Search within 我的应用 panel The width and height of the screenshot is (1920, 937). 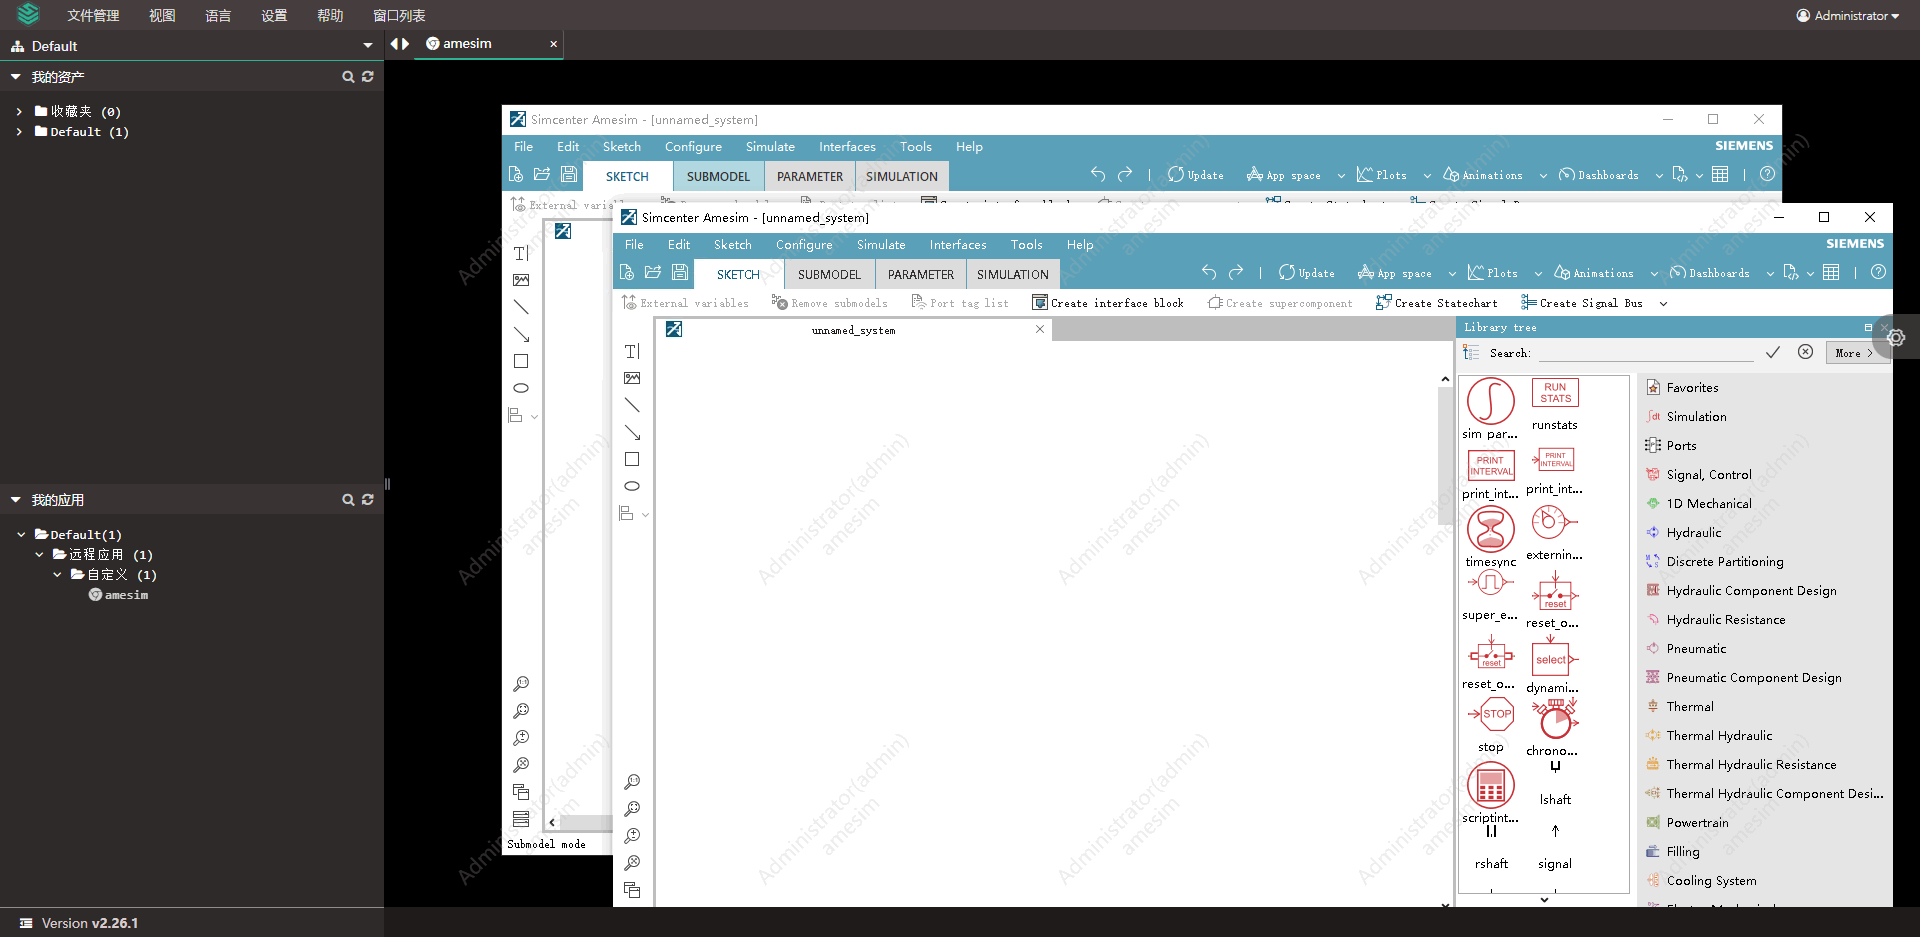(x=348, y=500)
